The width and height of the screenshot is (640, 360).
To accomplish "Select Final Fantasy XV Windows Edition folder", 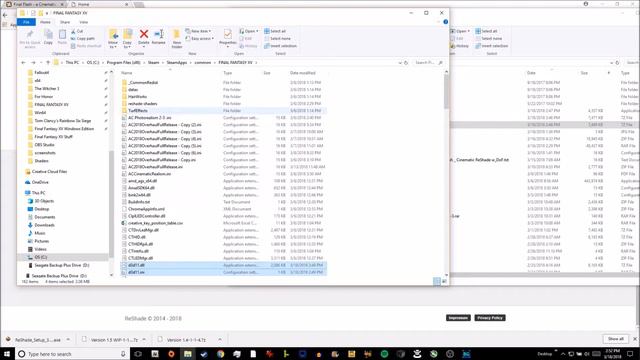I will pyautogui.click(x=64, y=129).
